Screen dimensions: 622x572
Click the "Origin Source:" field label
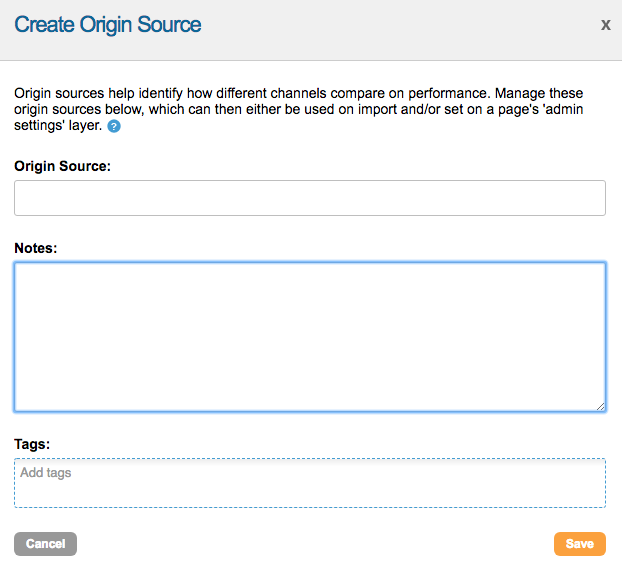point(62,166)
